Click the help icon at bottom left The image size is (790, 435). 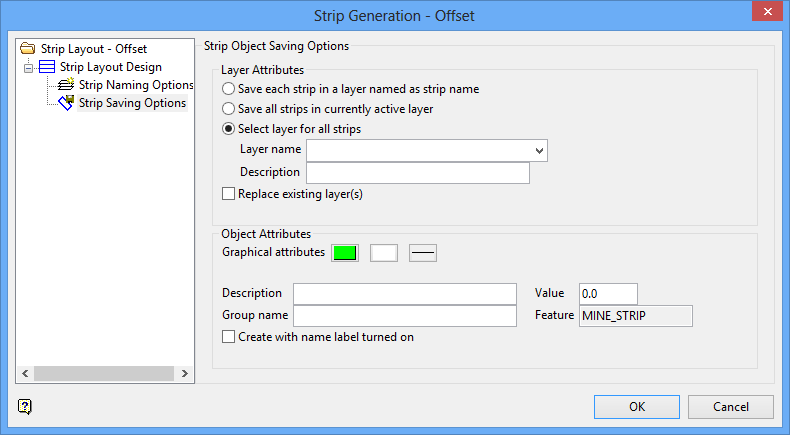[25, 406]
